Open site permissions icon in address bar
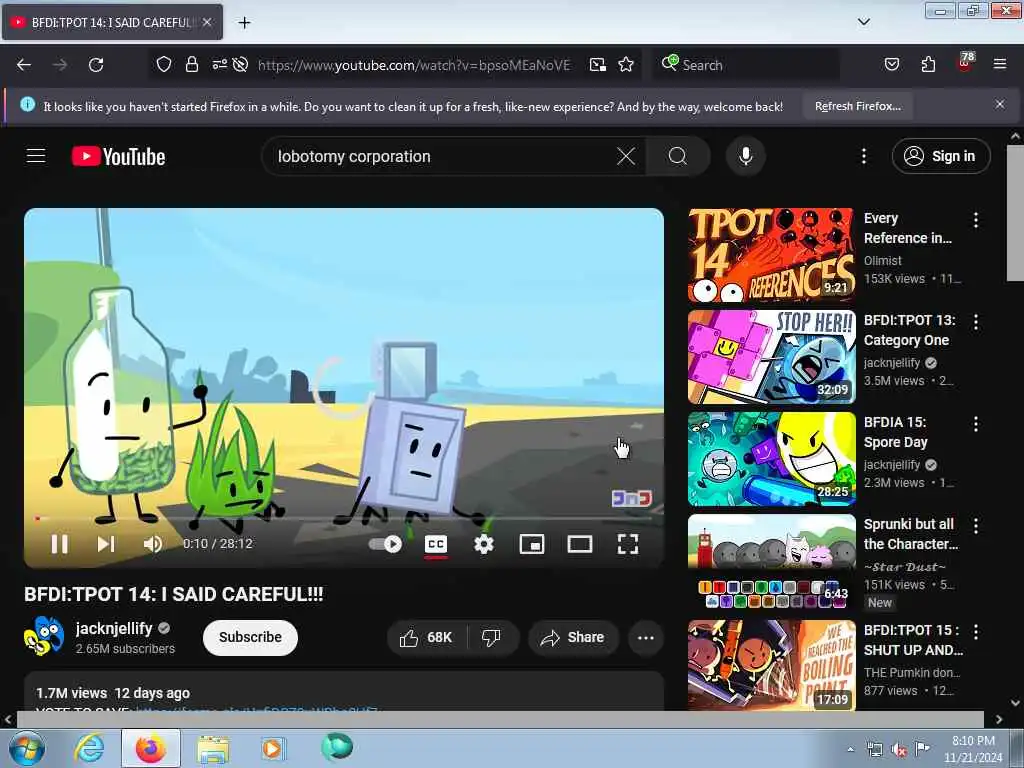 coord(219,65)
